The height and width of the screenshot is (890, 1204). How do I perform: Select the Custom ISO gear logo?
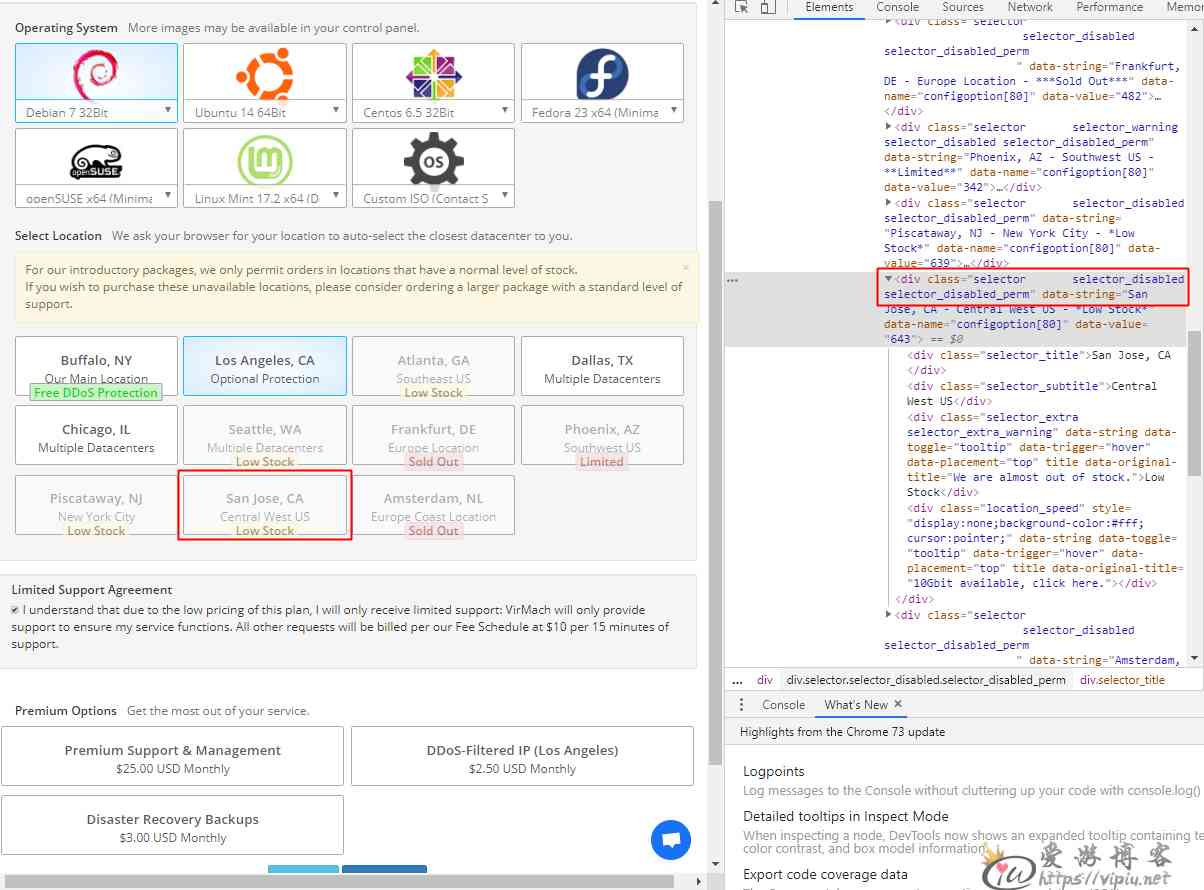433,159
